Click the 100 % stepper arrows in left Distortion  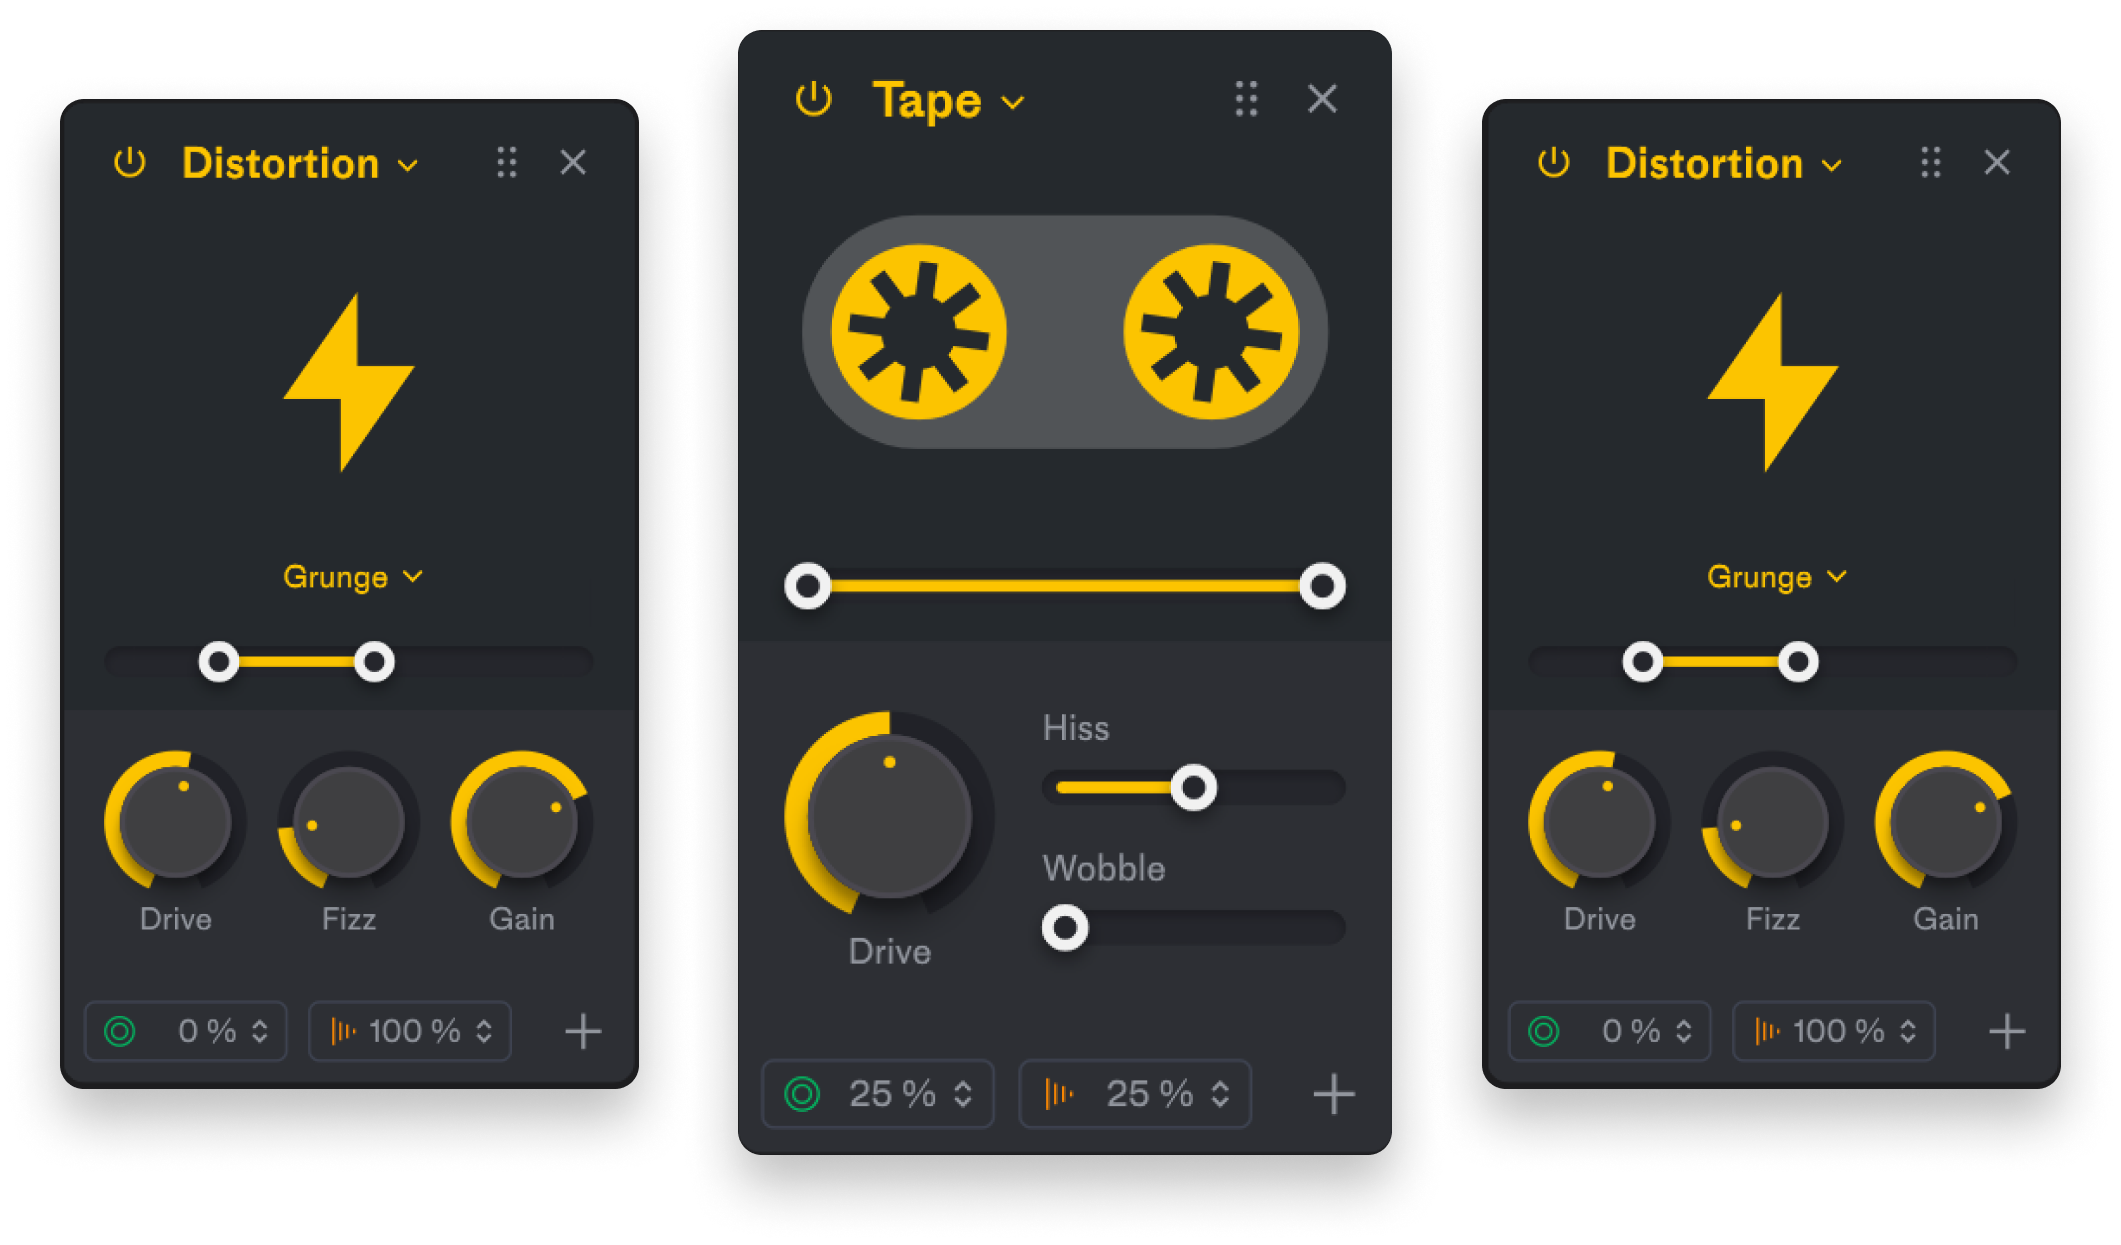tap(484, 1031)
